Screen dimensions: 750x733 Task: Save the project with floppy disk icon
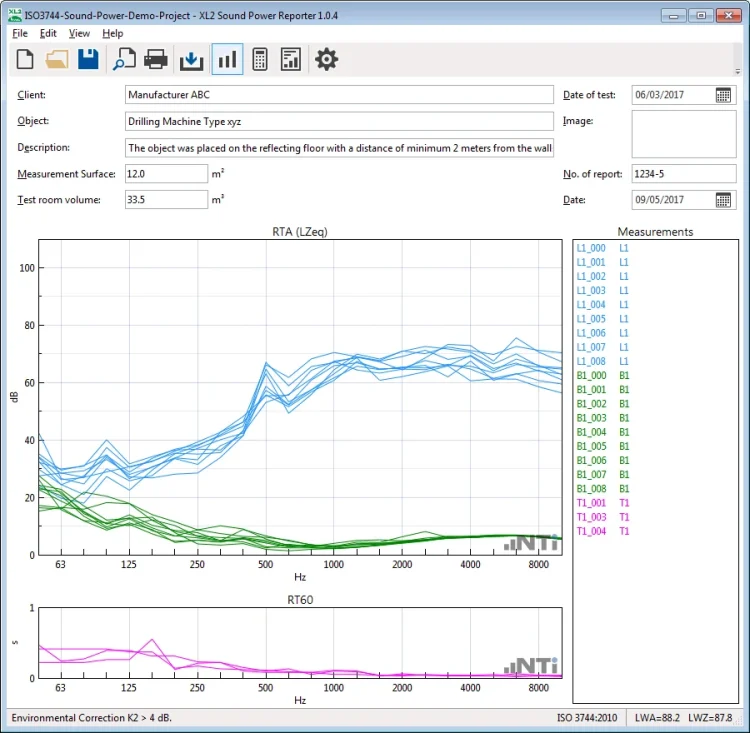coord(88,60)
